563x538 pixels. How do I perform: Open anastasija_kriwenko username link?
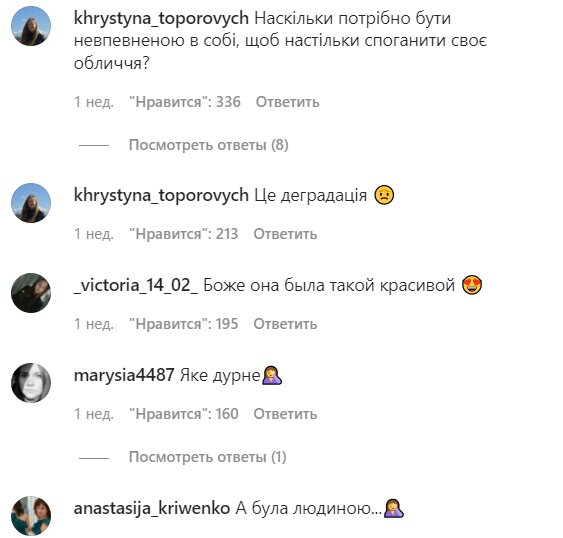pos(152,509)
